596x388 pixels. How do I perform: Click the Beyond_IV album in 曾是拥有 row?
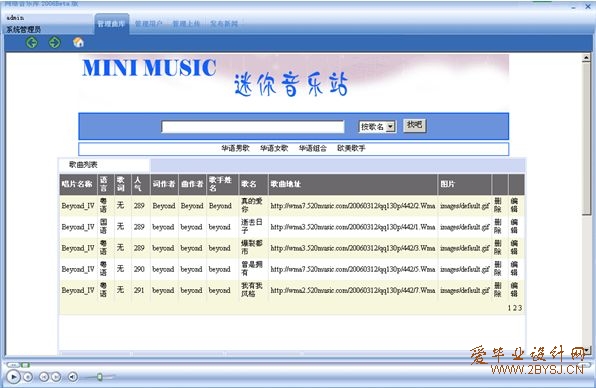(78, 269)
